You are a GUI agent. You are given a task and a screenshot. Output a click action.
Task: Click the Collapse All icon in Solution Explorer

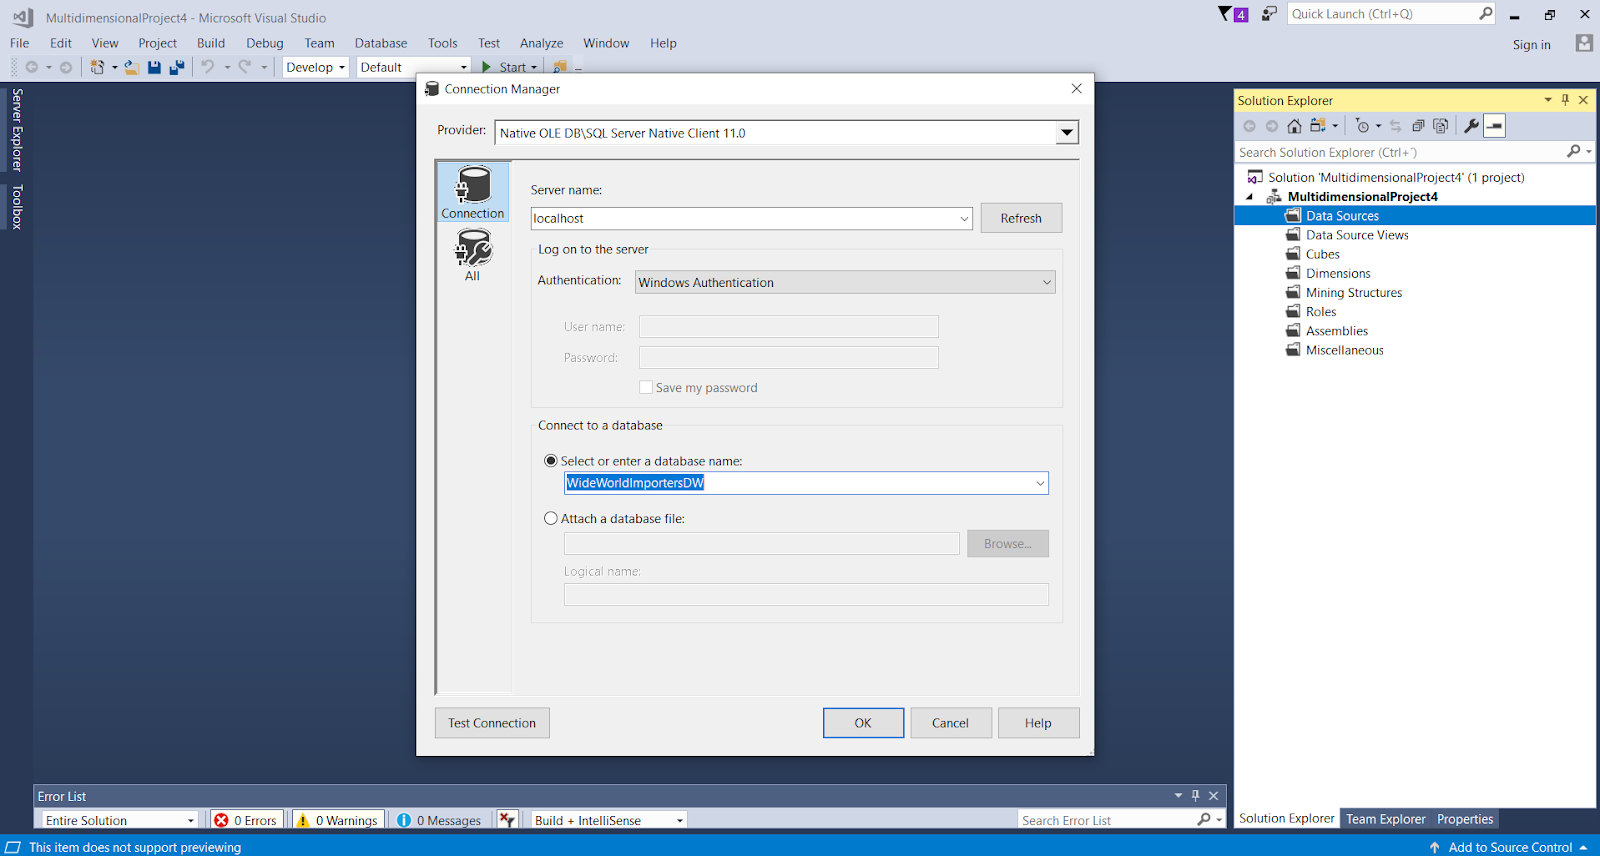point(1418,126)
